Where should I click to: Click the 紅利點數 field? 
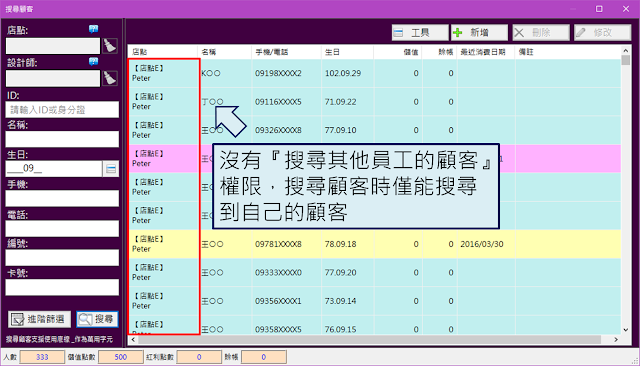click(x=199, y=357)
